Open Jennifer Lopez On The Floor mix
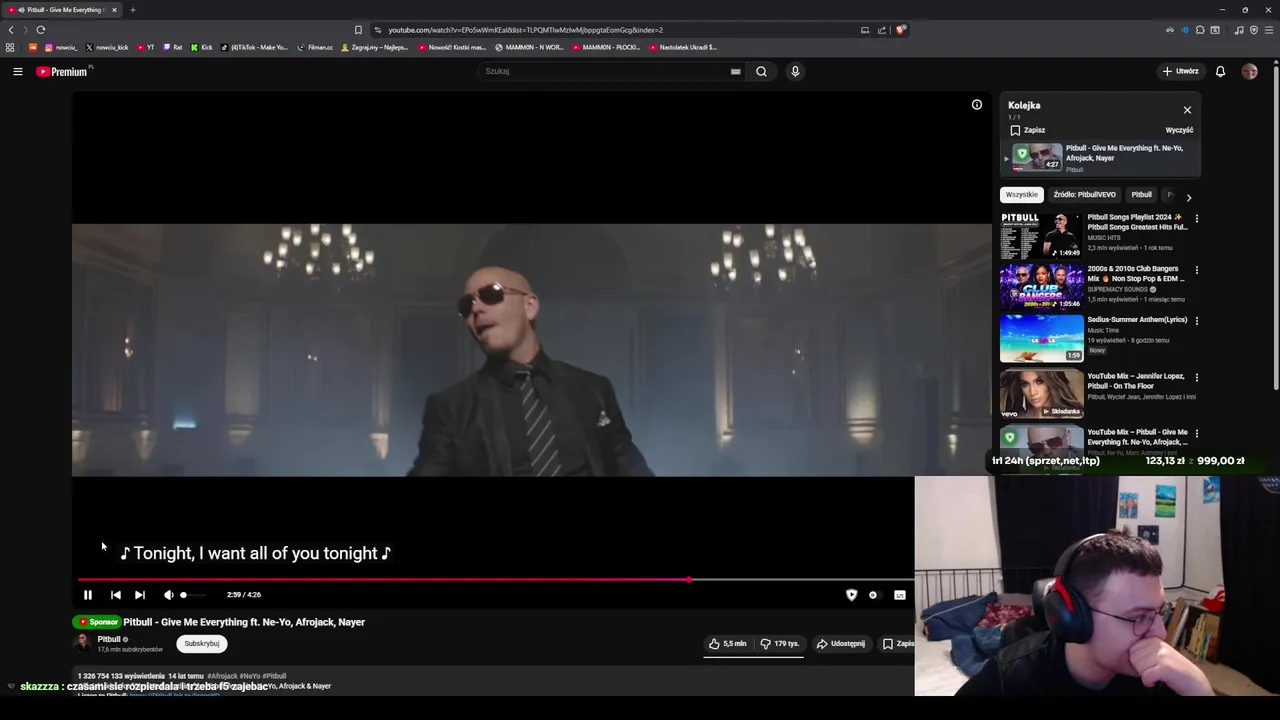 click(1041, 394)
